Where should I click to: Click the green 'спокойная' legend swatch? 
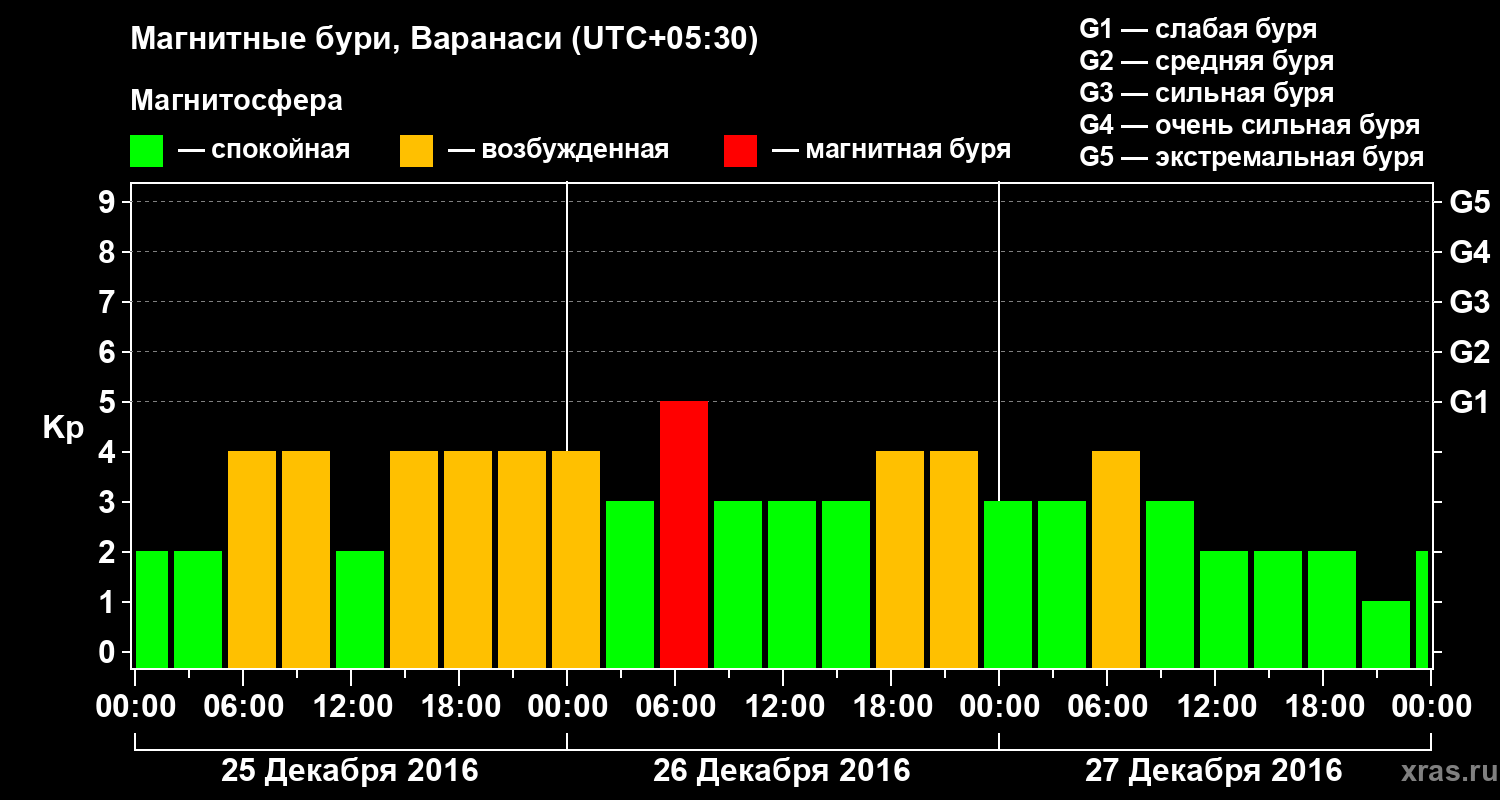pos(146,151)
